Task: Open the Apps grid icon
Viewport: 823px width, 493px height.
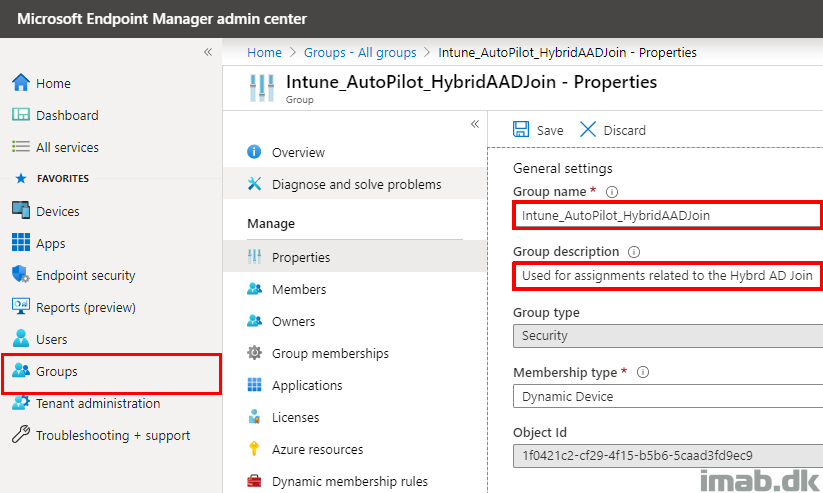Action: [21, 243]
